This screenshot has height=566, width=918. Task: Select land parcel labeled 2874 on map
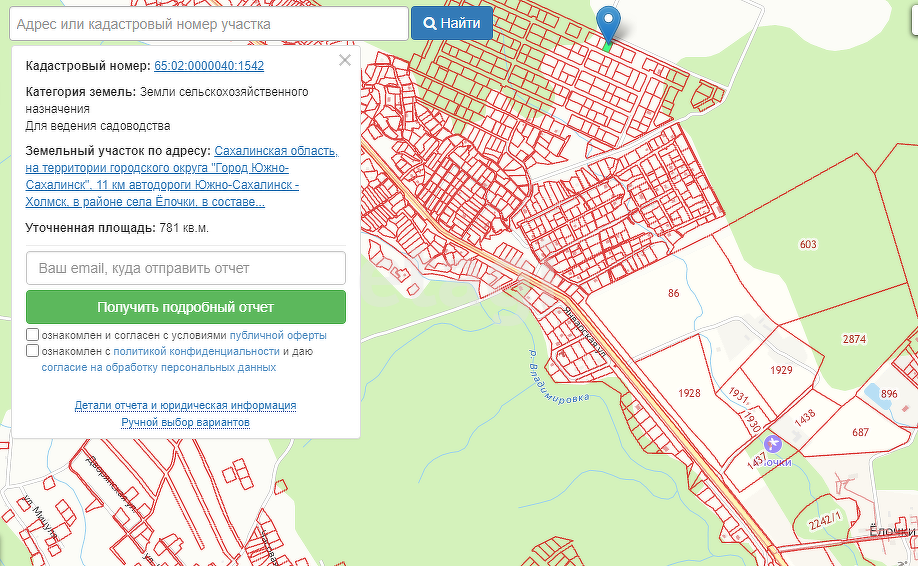pos(853,340)
